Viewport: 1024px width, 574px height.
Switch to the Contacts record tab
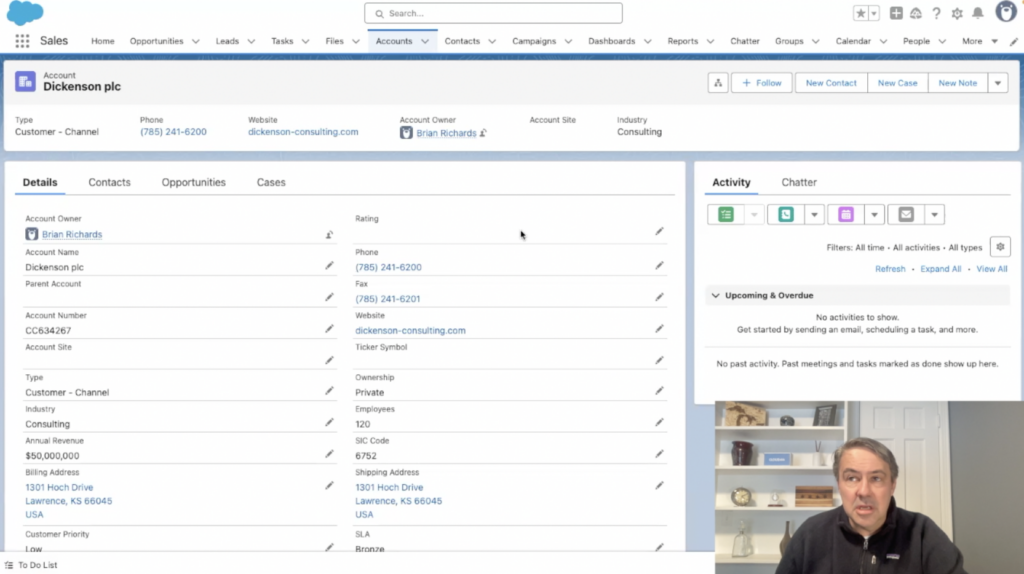click(x=109, y=182)
